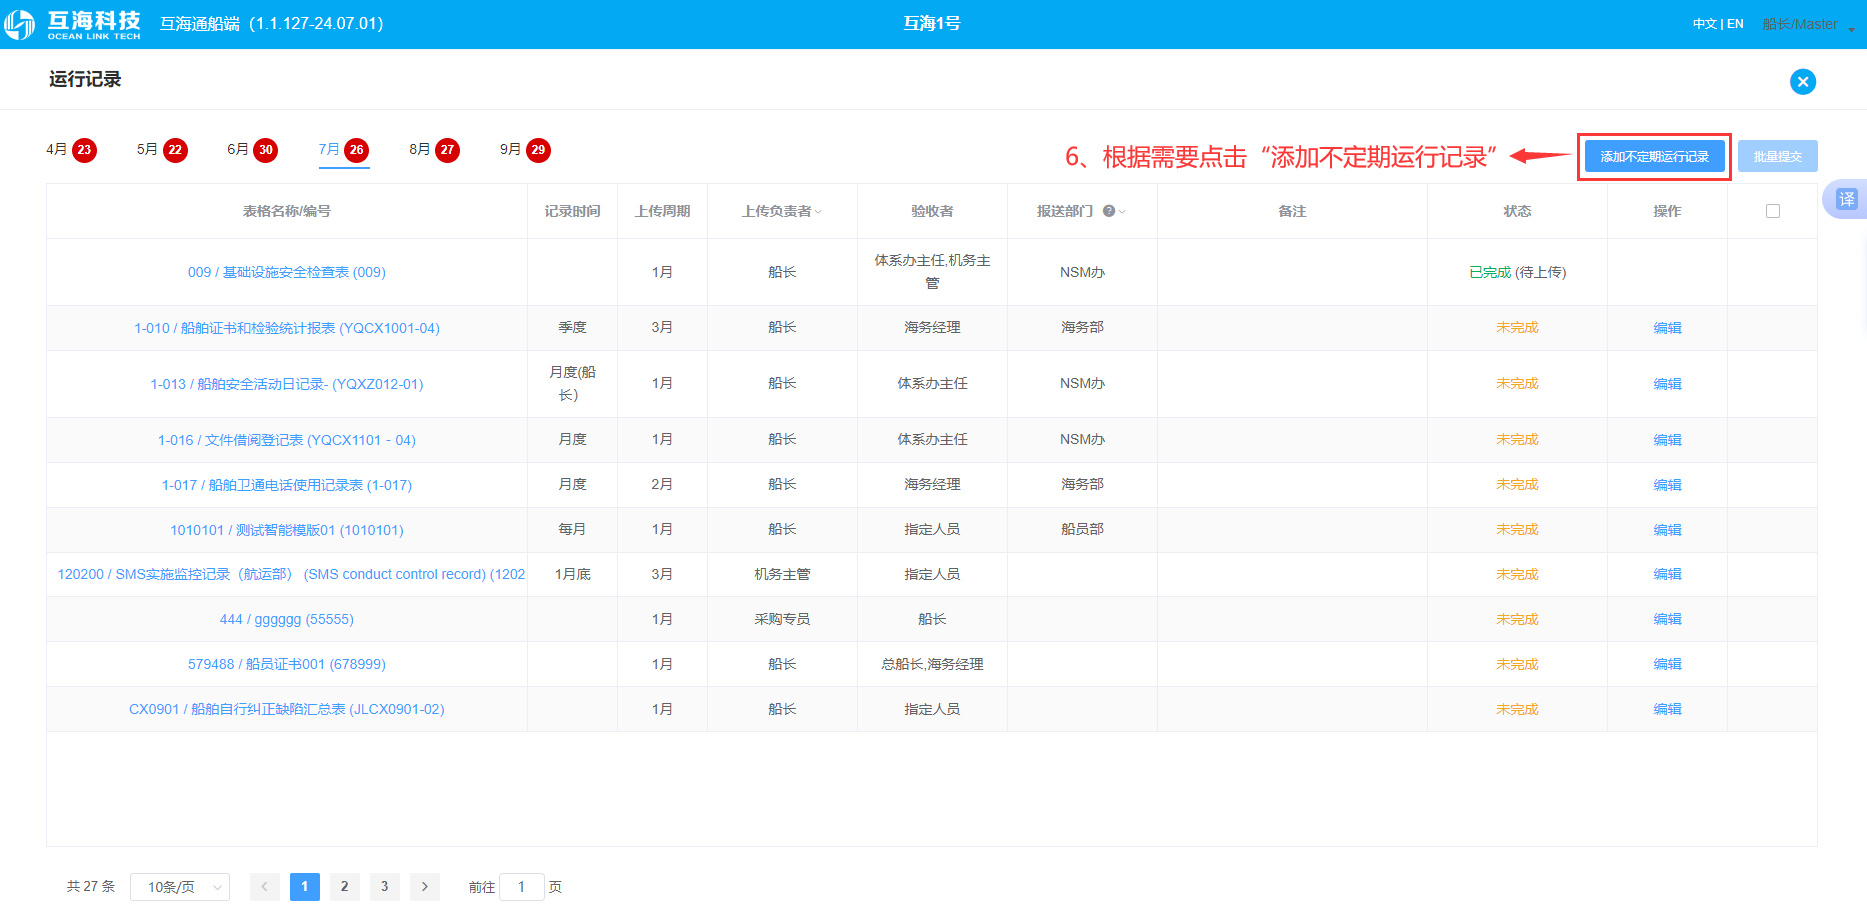Click 编辑 for row CX0901
Image resolution: width=1867 pixels, height=919 pixels.
click(1667, 709)
